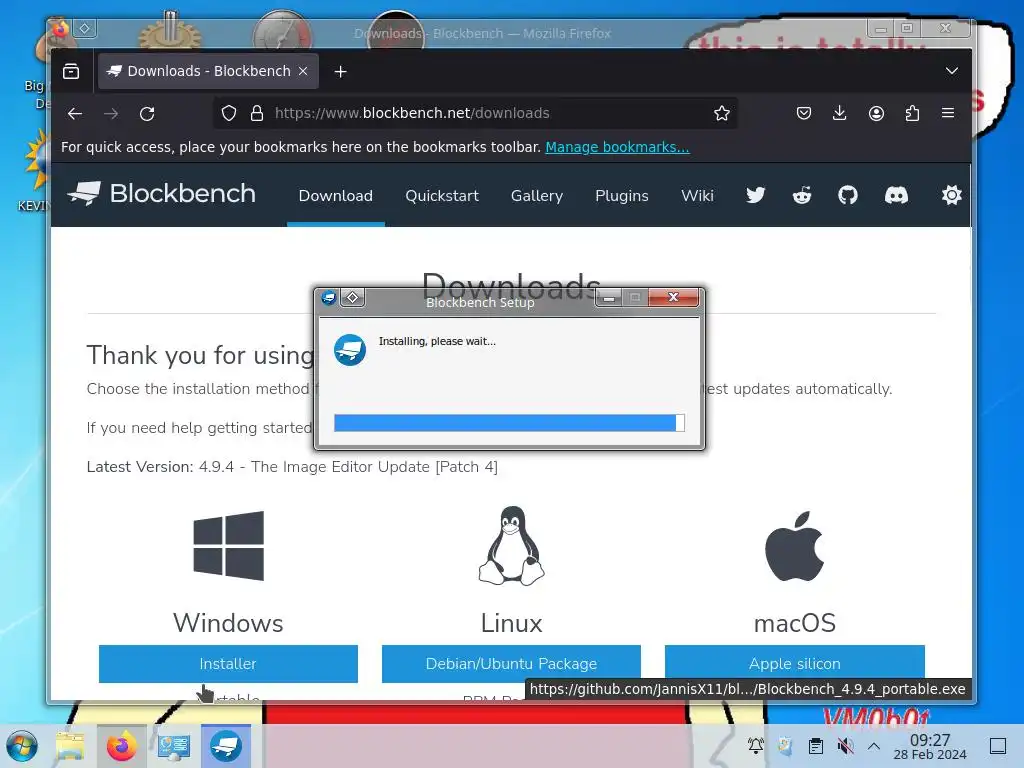Toggle the muted volume tray icon

tap(845, 745)
